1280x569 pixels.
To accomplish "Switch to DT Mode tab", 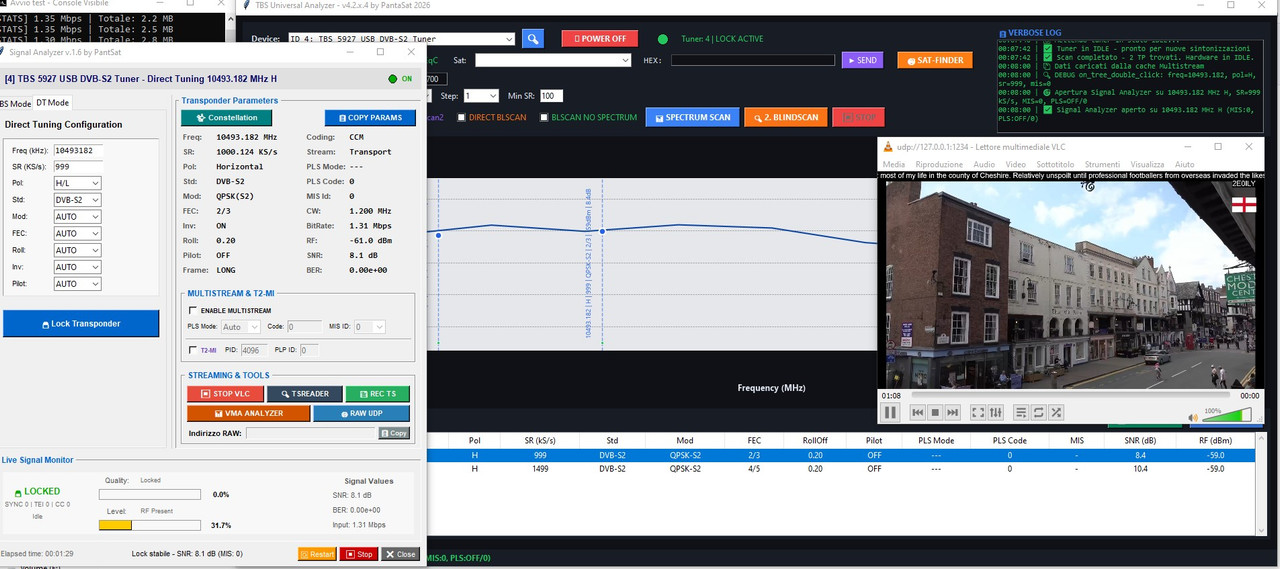I will click(x=52, y=103).
